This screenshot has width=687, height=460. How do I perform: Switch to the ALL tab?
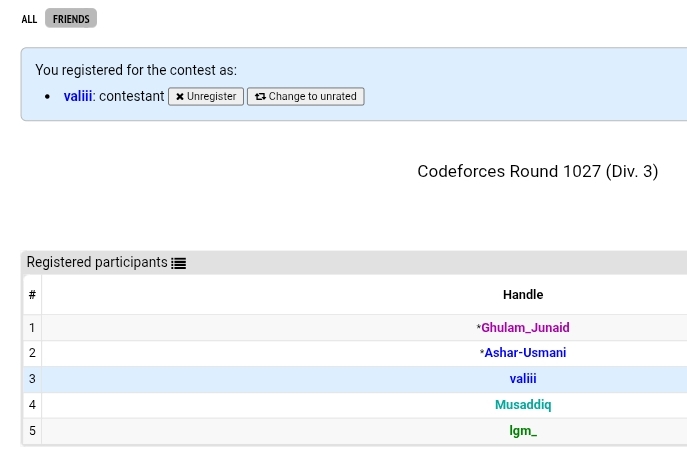[x=29, y=19]
